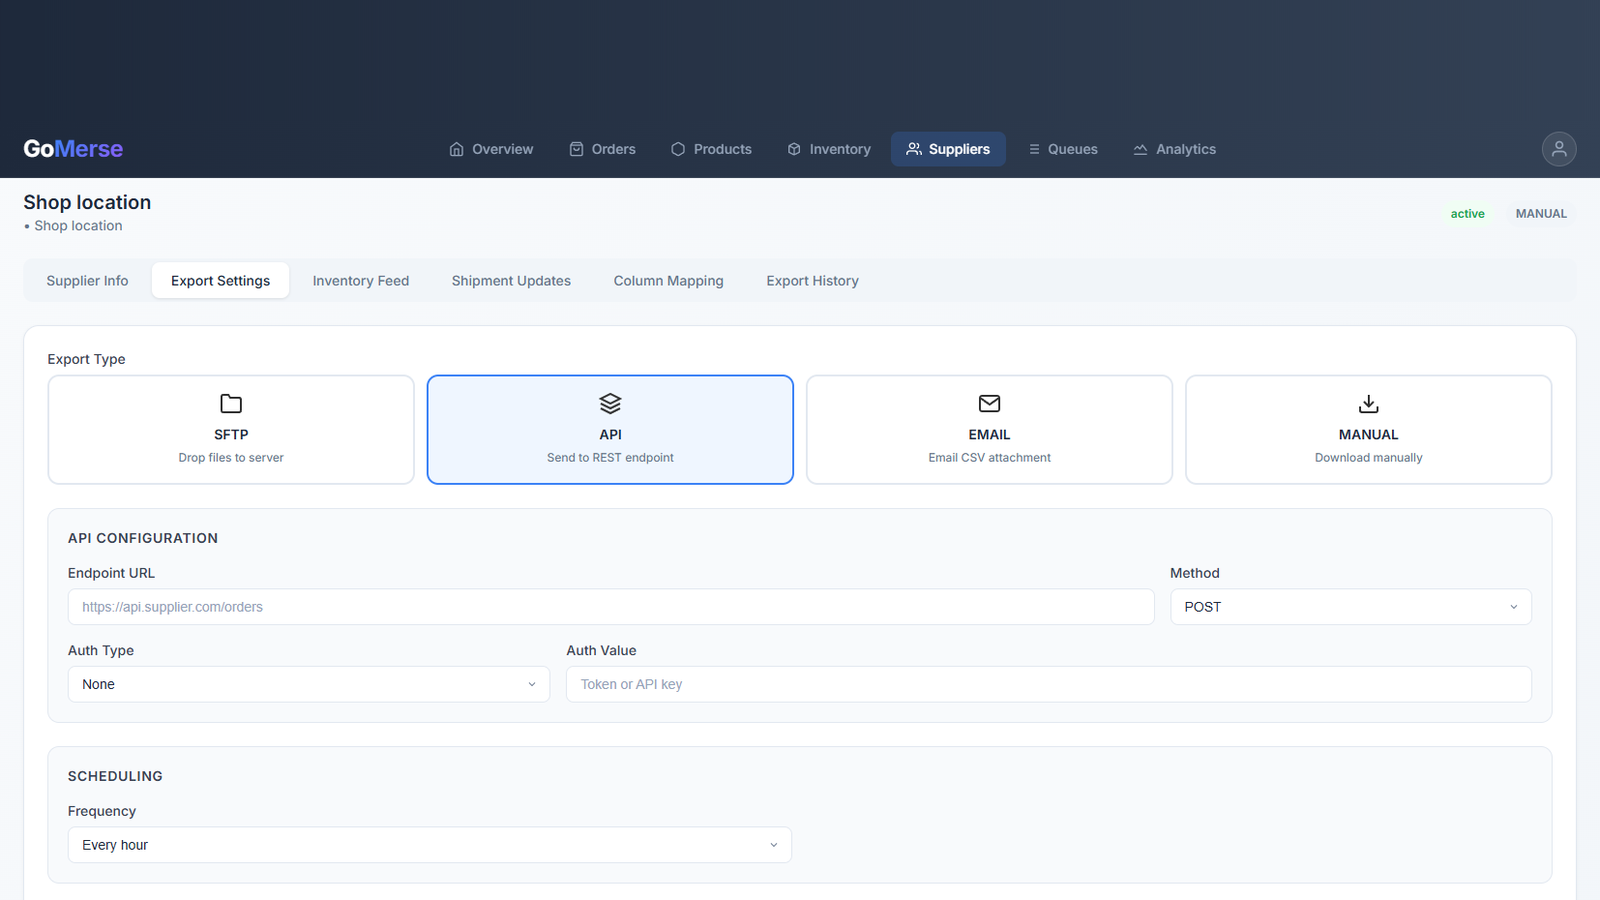The height and width of the screenshot is (900, 1600).
Task: Focus the Endpoint URL input field
Action: click(x=611, y=607)
